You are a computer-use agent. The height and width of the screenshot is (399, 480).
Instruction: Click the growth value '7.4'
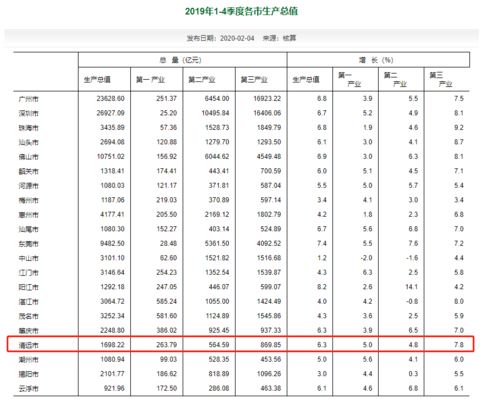tap(322, 243)
